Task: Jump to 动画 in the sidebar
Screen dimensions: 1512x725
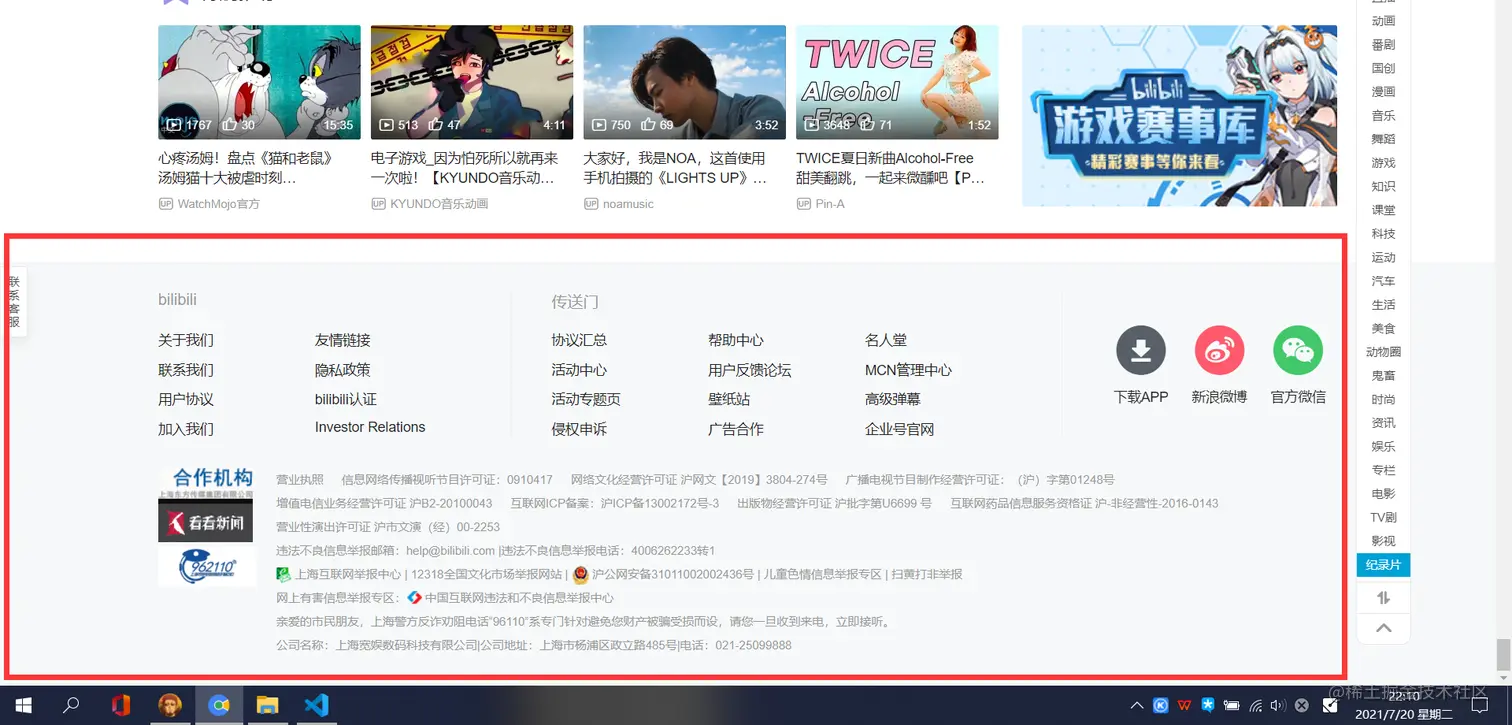Action: point(1383,21)
